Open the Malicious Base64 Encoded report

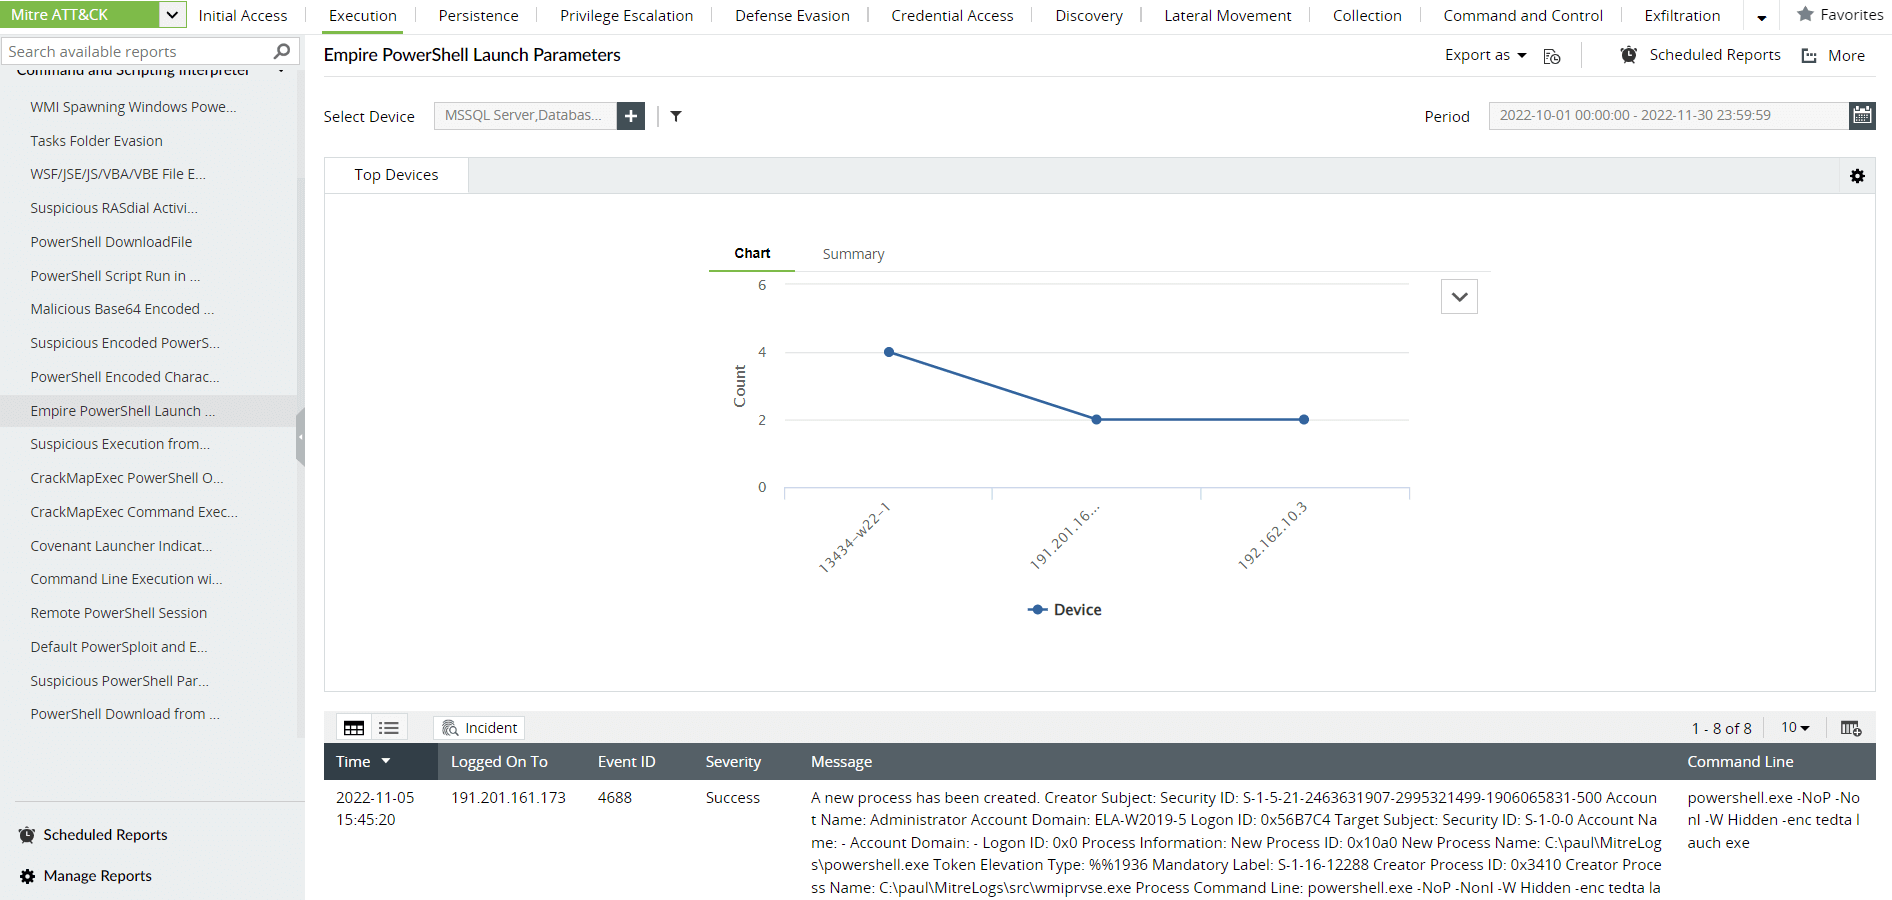click(122, 309)
